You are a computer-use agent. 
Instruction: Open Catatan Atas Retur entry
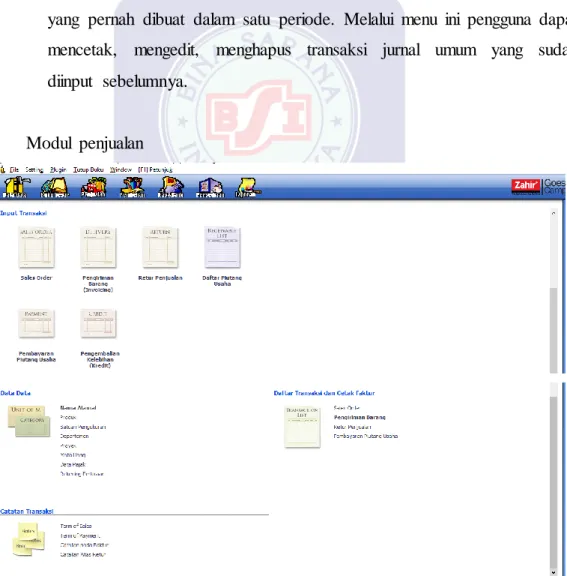tap(83, 555)
